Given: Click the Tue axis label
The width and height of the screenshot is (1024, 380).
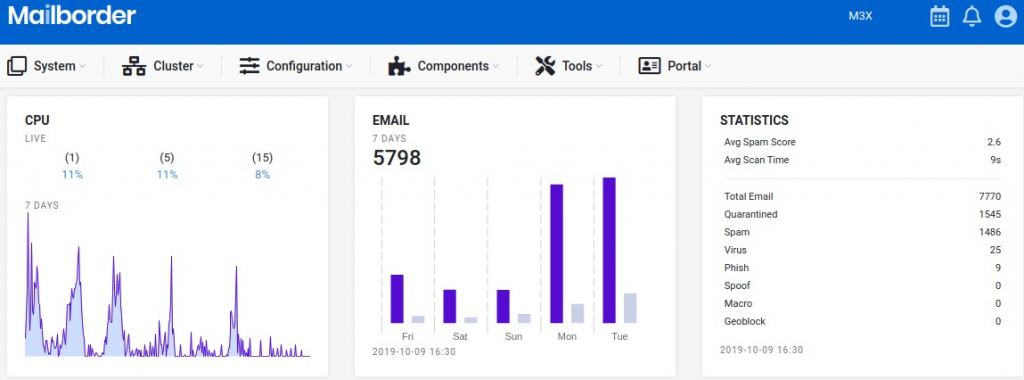Looking at the screenshot, I should (x=620, y=336).
